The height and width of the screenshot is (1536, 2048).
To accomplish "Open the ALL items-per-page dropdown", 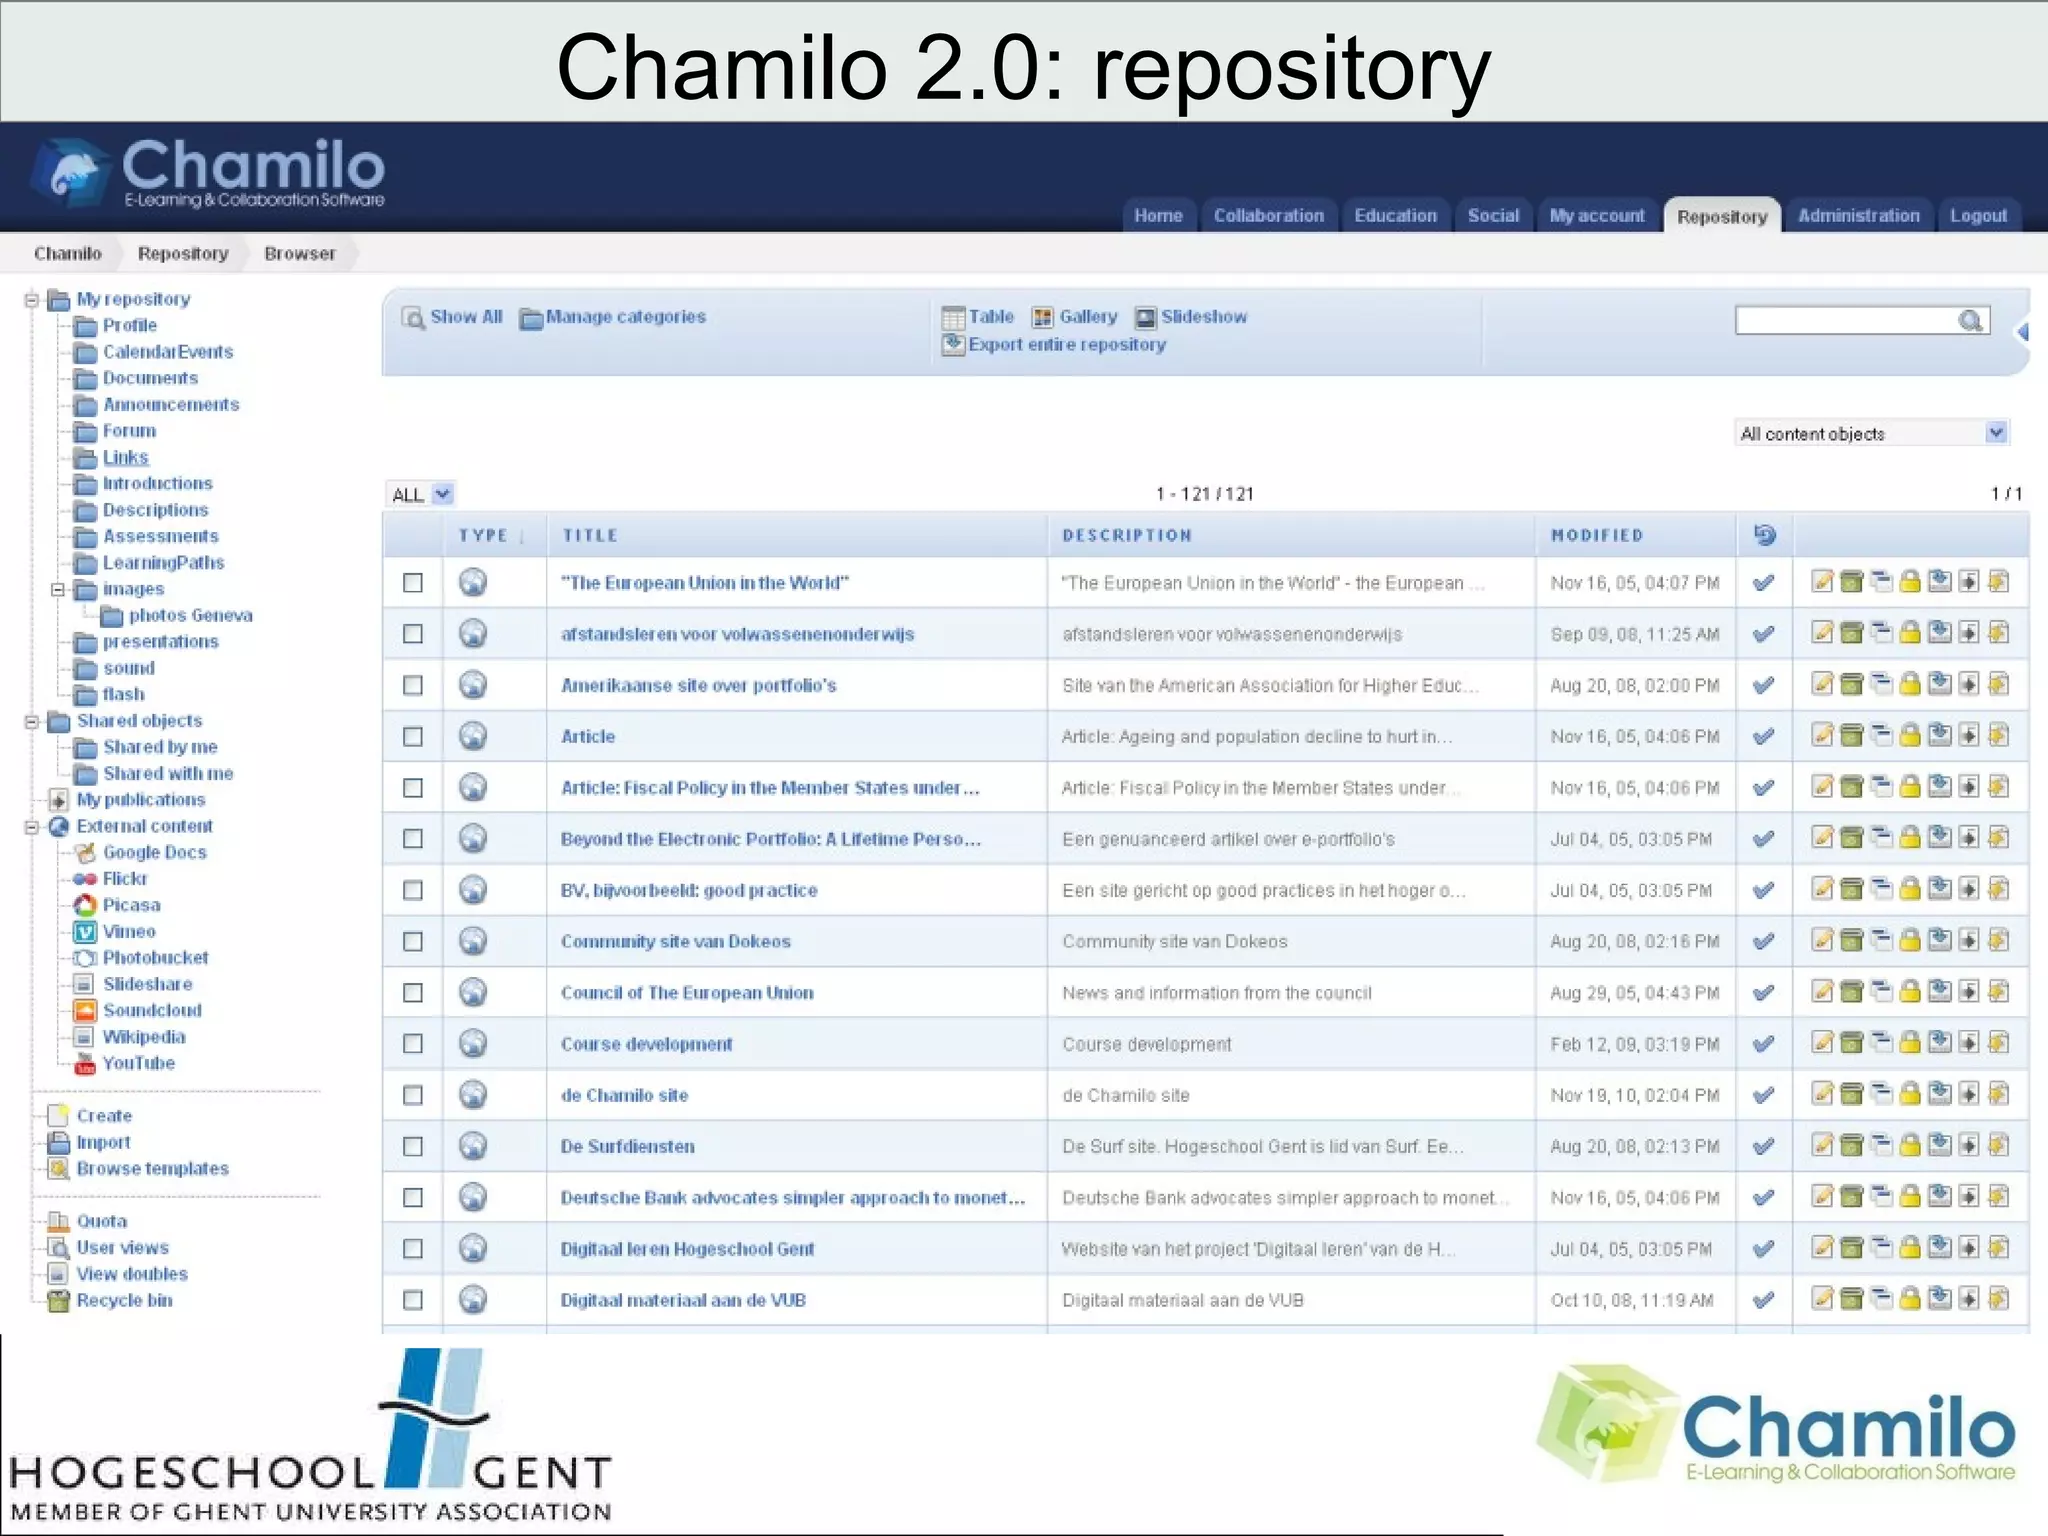I will coord(420,494).
